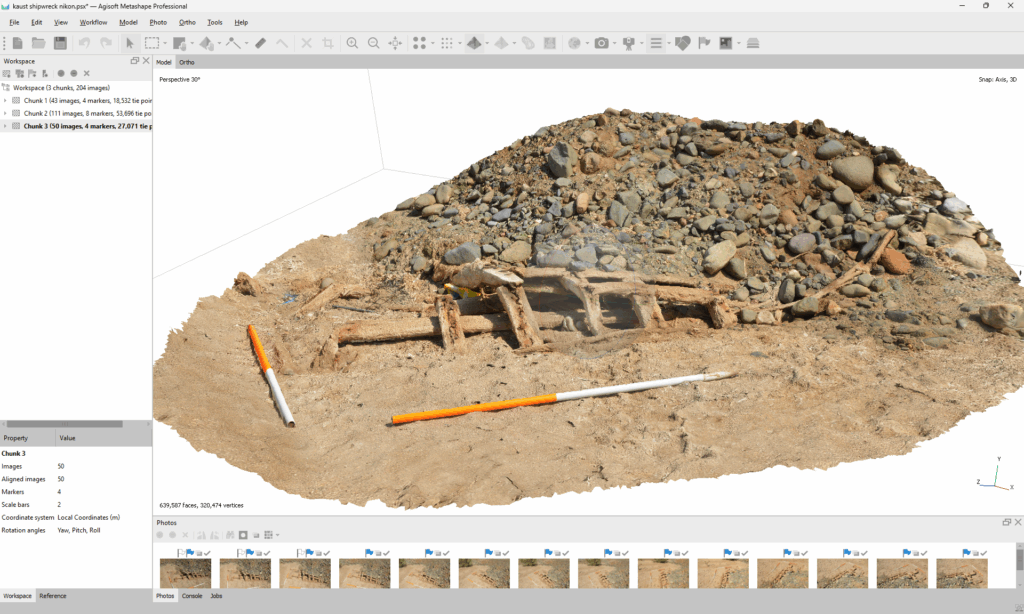Open the Rectangle Selection tool dropdown arrow
The width and height of the screenshot is (1024, 614).
click(165, 44)
